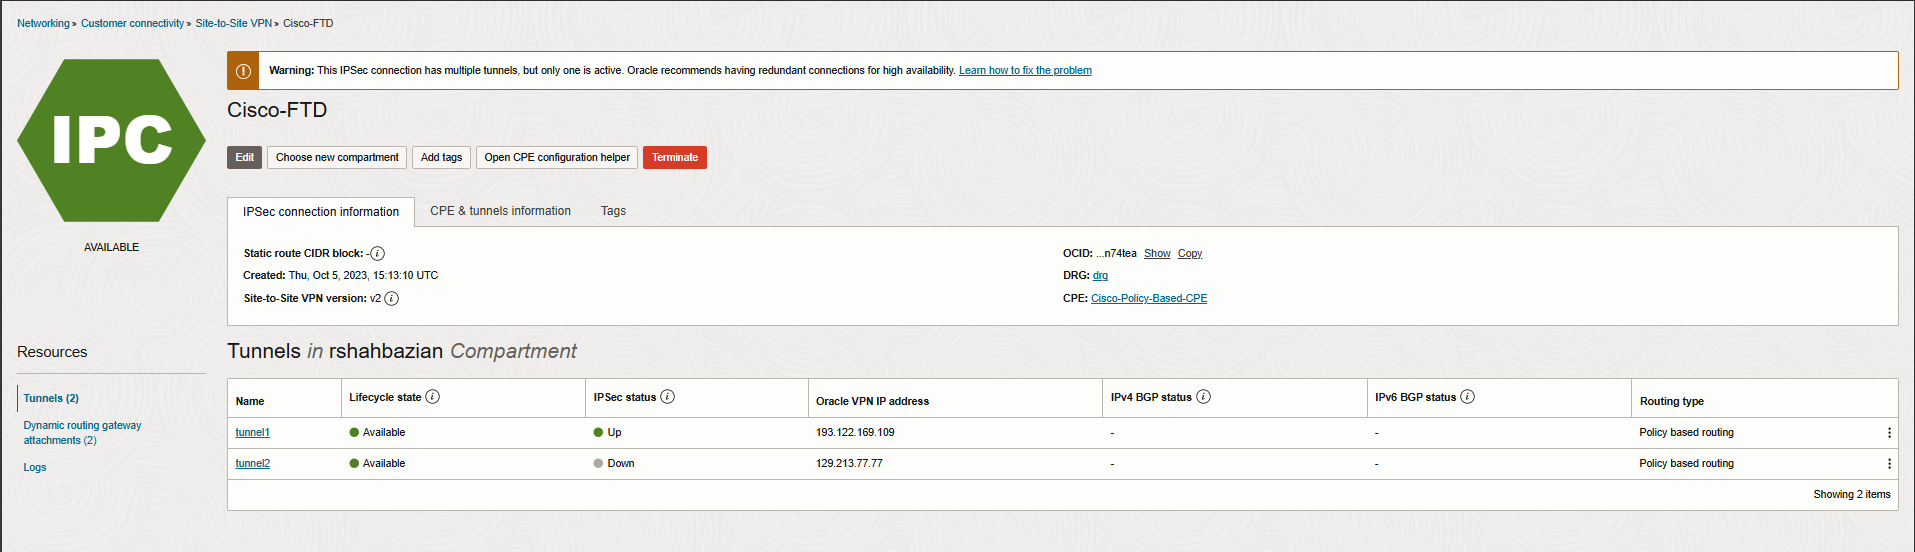This screenshot has width=1915, height=552.
Task: Click the IPv4 BGP status info icon
Action: (1203, 397)
